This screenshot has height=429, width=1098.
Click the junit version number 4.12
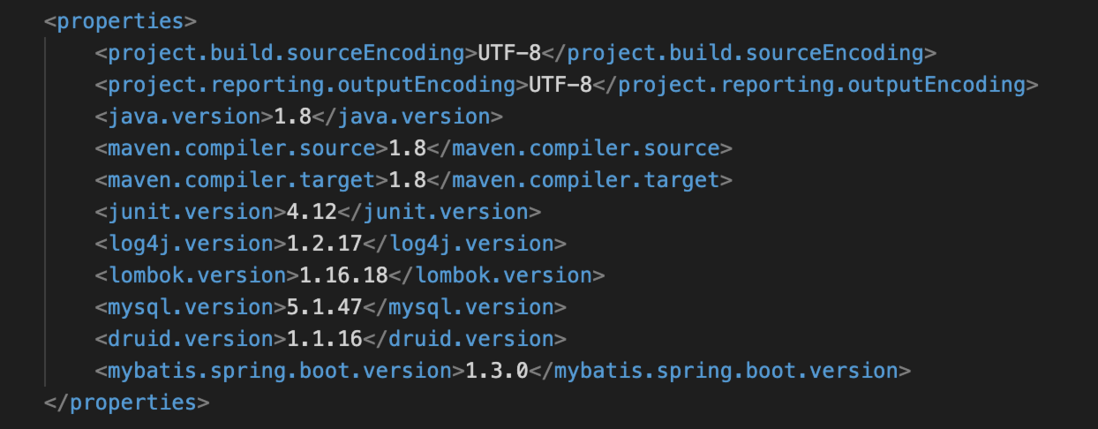[312, 211]
